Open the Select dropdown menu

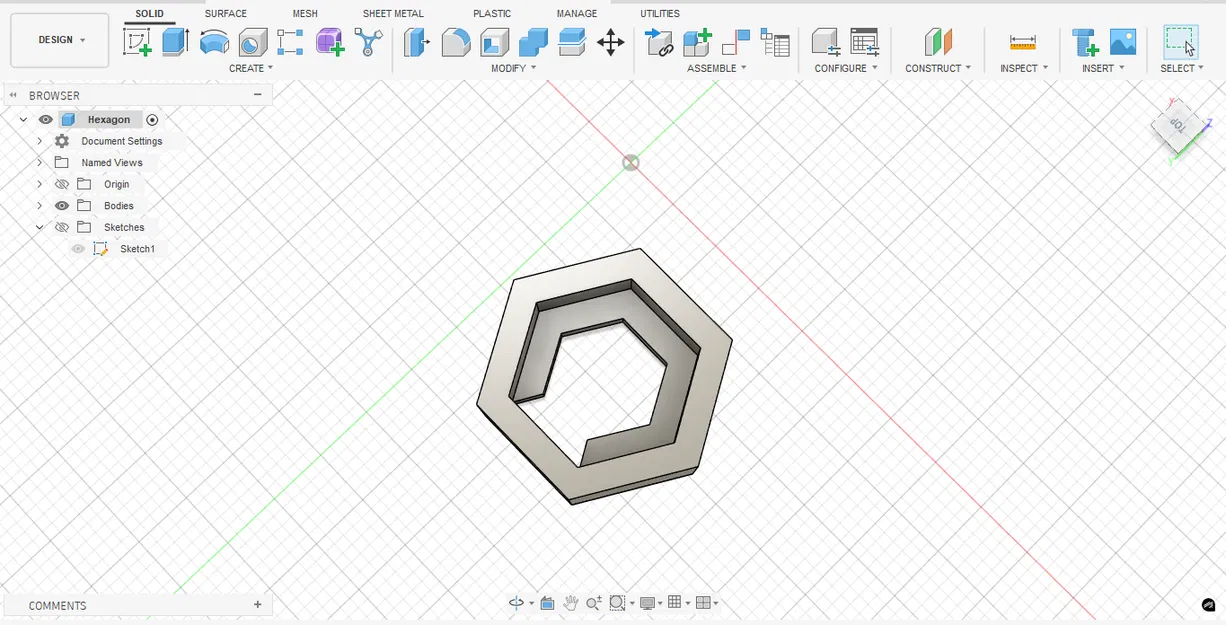1182,68
